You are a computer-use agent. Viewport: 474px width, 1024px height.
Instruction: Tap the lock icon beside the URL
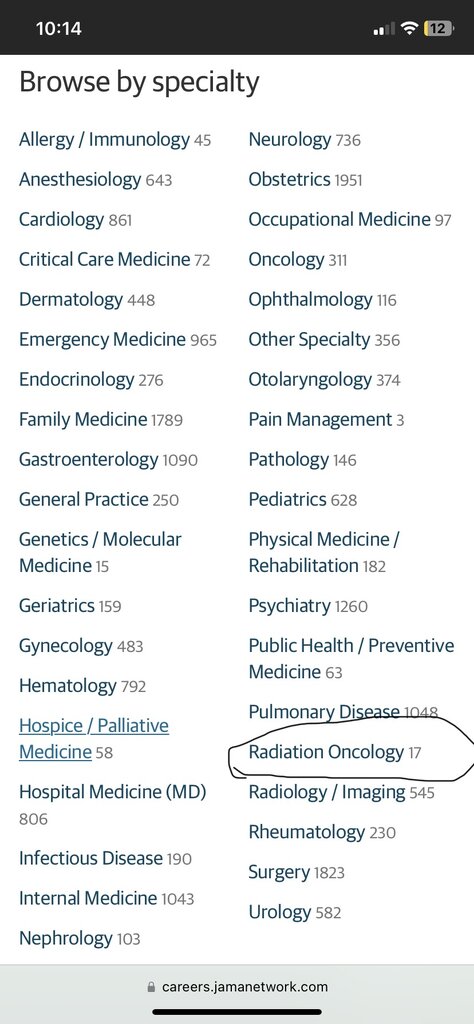pos(152,987)
